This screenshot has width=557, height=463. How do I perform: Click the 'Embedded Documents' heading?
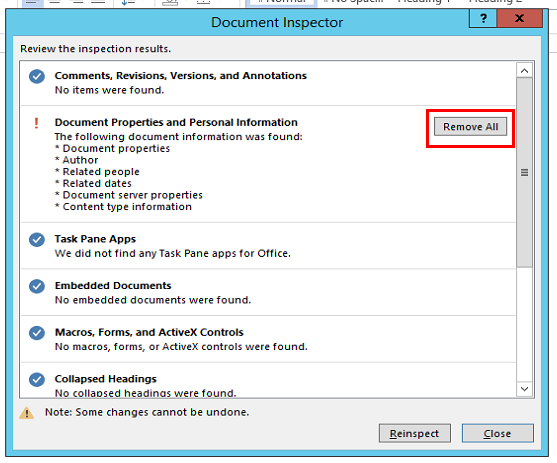click(x=113, y=286)
